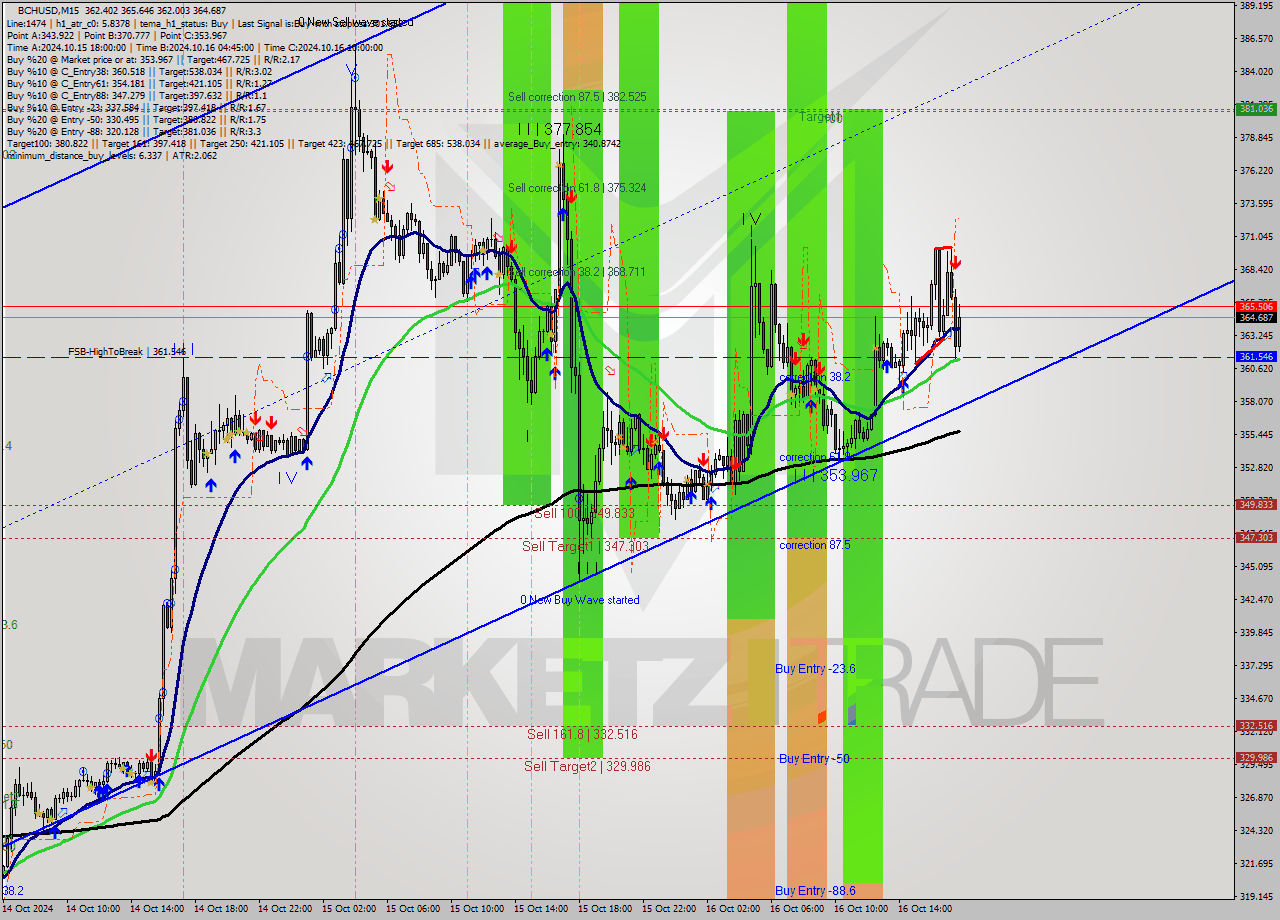Select '16 Oct 02:00' on time axis
Image resolution: width=1280 pixels, height=920 pixels.
[x=733, y=909]
